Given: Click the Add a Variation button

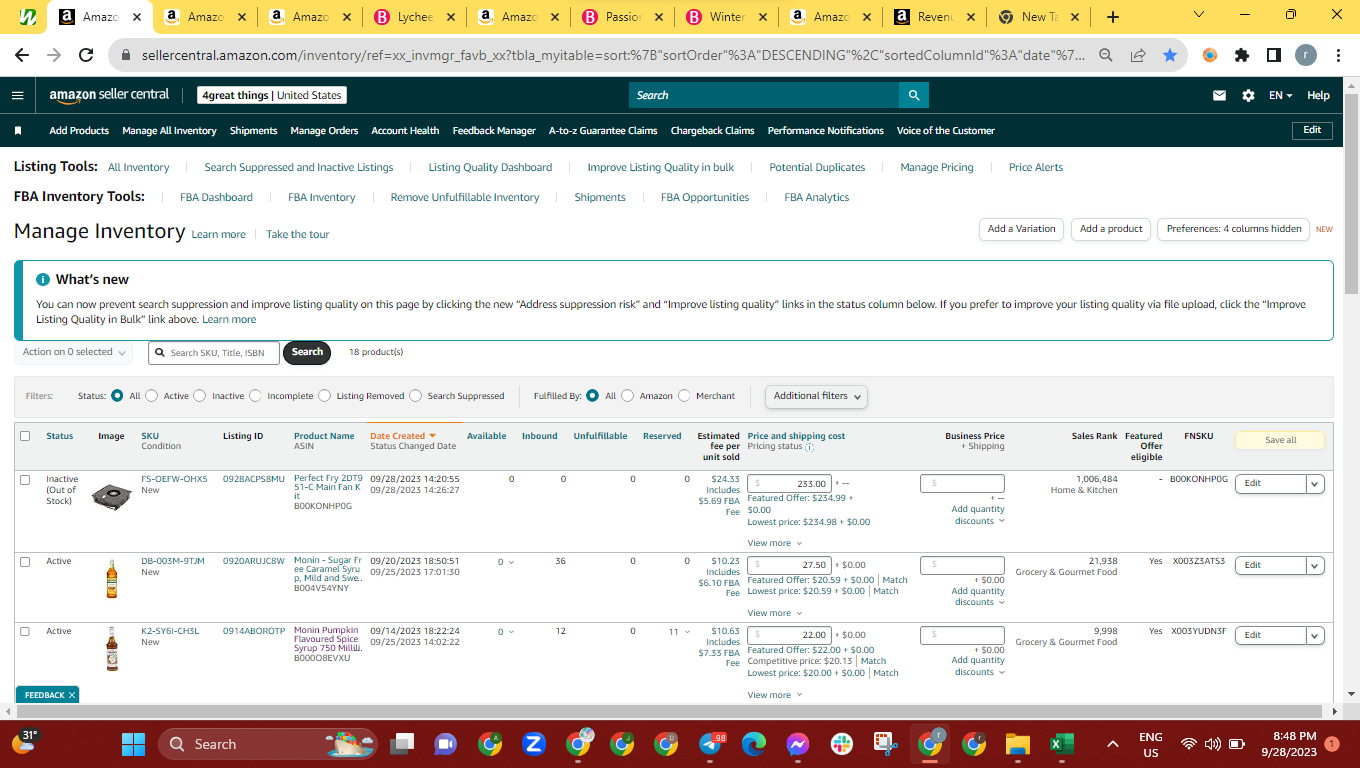Looking at the screenshot, I should pos(1021,229).
